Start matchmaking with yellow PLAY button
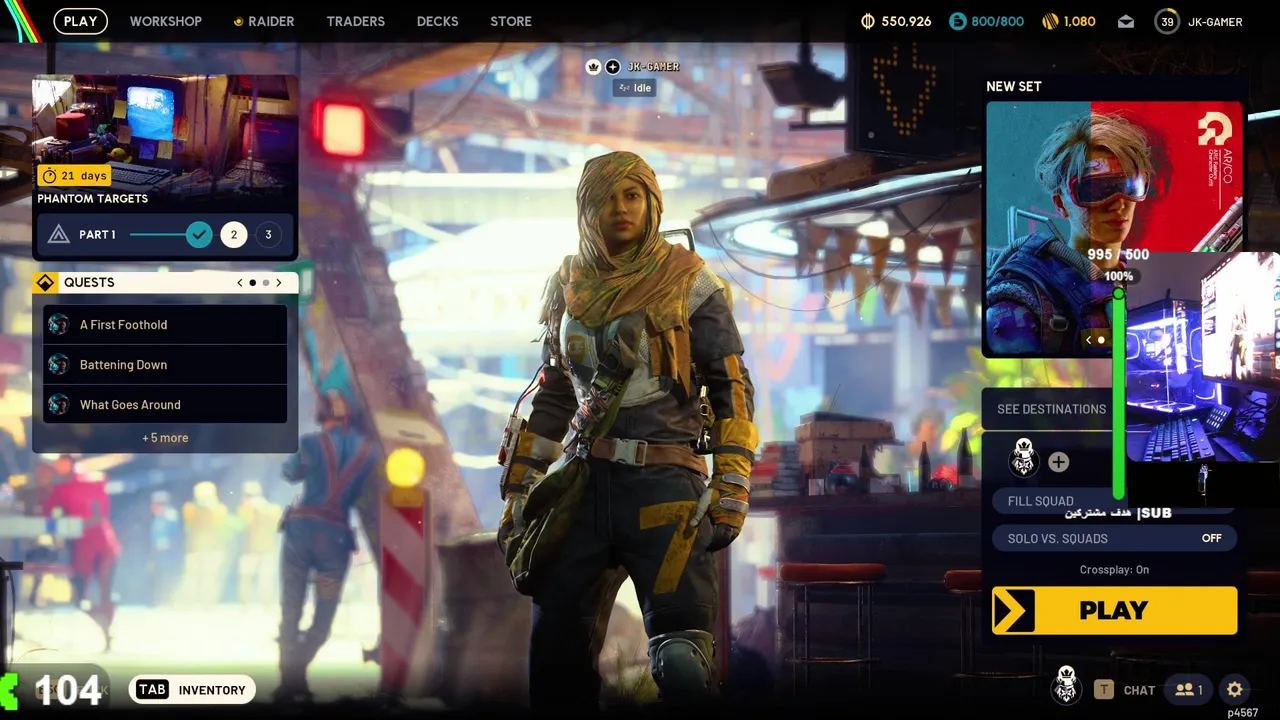Viewport: 1280px width, 720px height. click(x=1114, y=611)
